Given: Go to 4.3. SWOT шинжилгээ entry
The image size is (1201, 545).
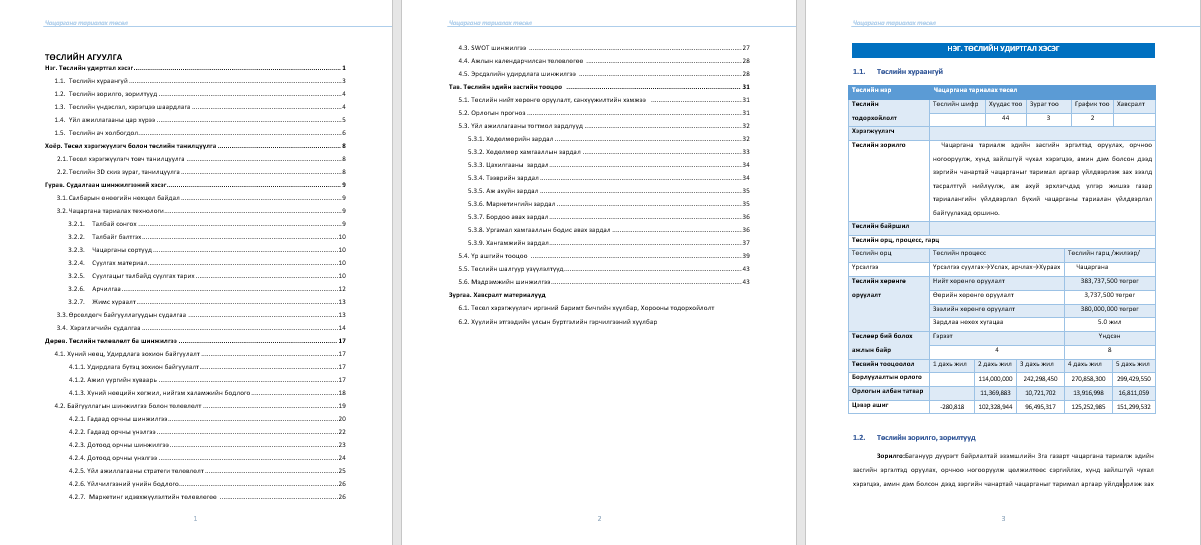Looking at the screenshot, I should pos(492,48).
